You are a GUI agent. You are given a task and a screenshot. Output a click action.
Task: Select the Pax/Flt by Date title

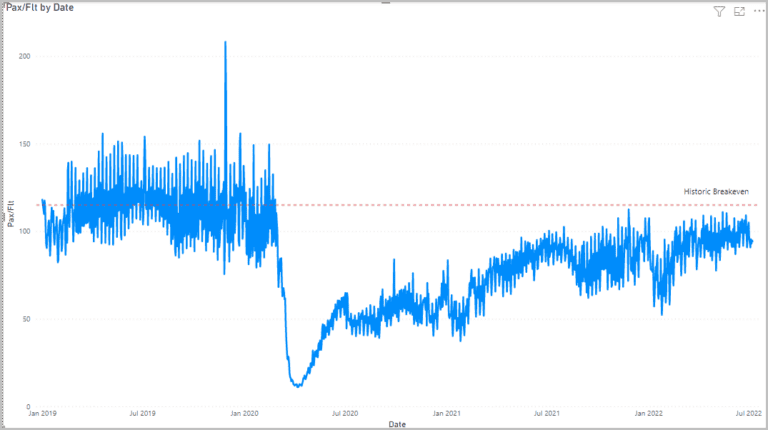(40, 8)
